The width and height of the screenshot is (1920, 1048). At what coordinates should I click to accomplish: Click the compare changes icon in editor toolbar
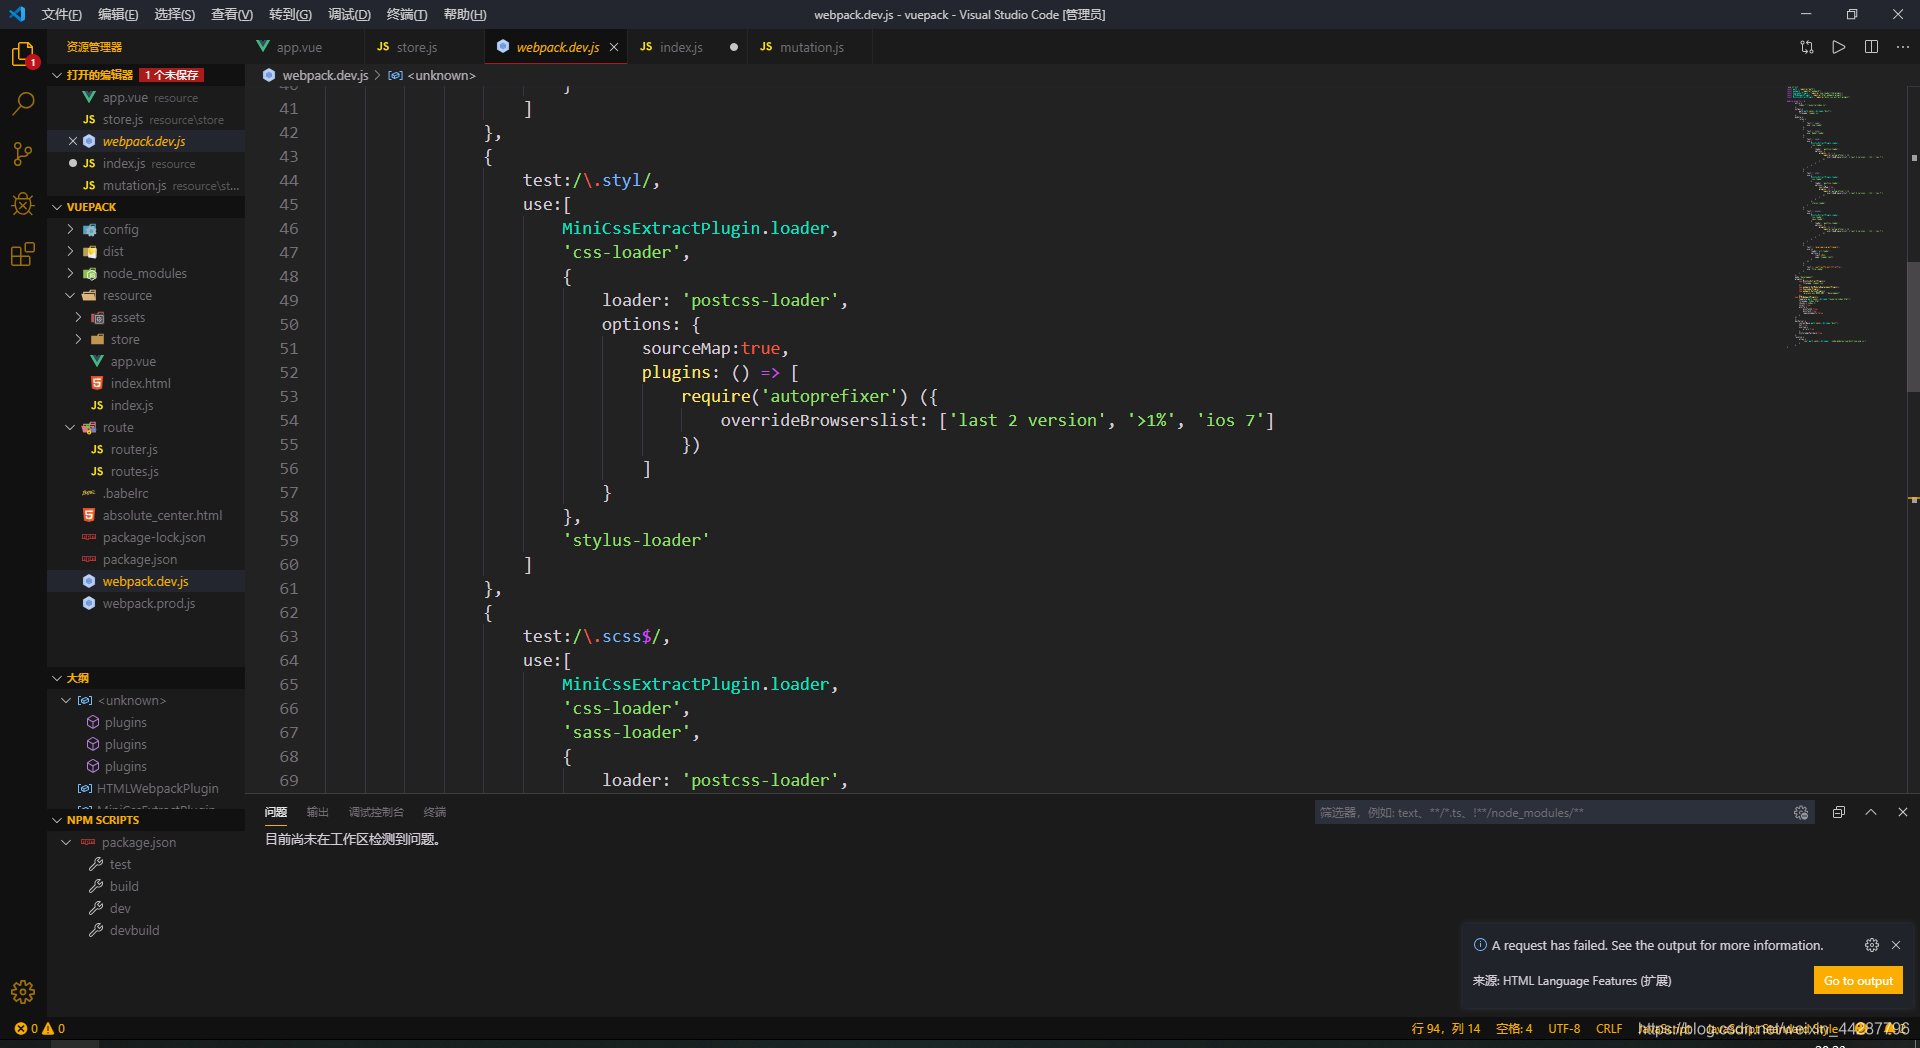tap(1807, 47)
